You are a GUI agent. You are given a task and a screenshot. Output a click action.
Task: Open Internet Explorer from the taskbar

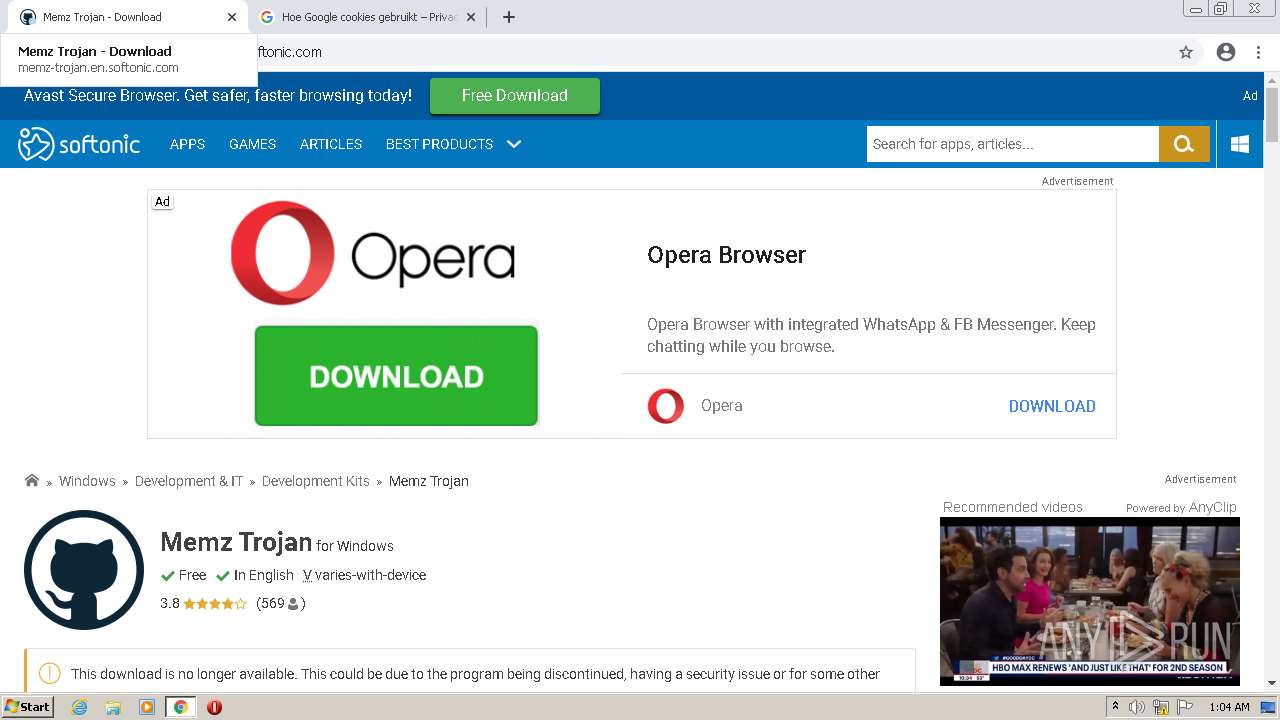tap(79, 707)
